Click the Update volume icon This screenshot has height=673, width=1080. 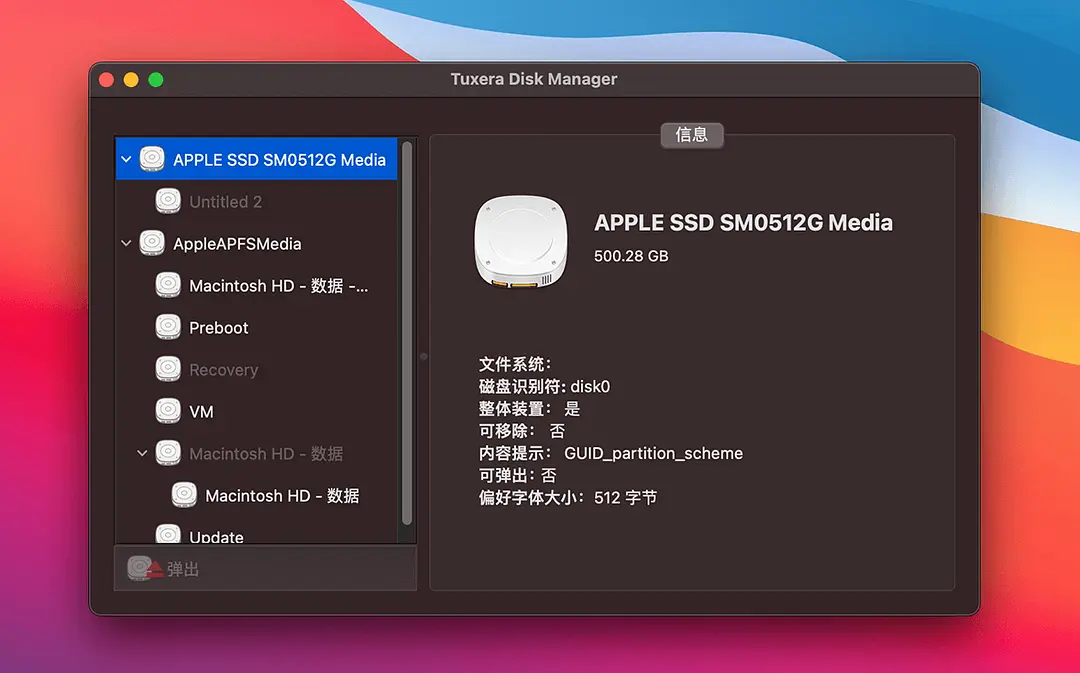(x=168, y=534)
